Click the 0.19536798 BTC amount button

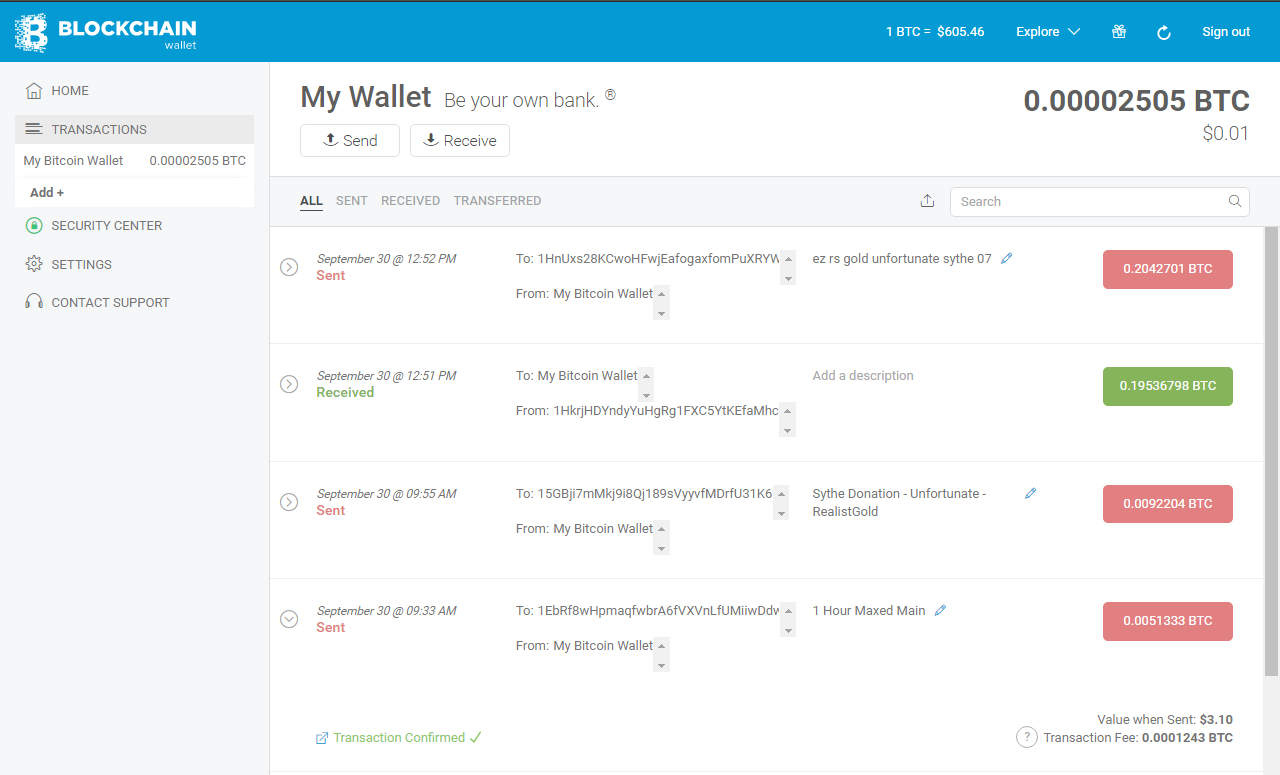click(1168, 386)
